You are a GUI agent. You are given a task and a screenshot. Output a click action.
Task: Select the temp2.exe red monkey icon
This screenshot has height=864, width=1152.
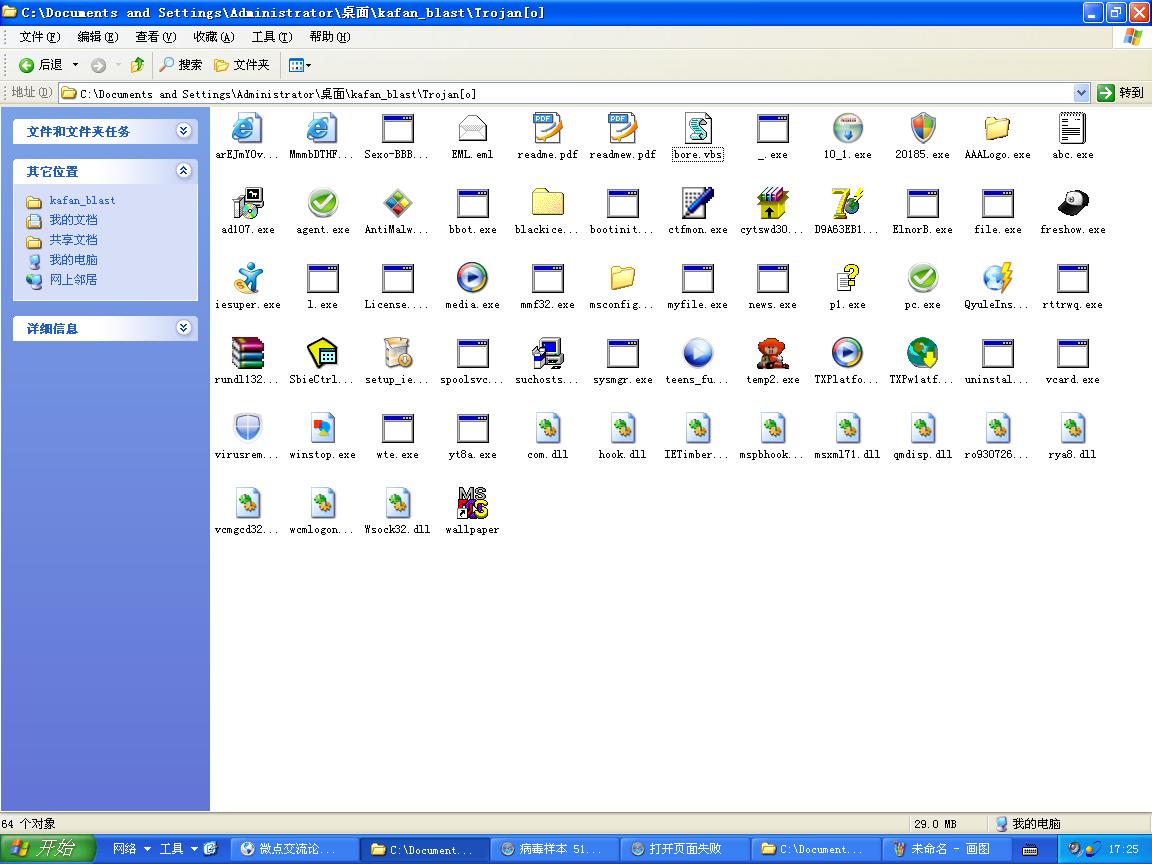(772, 353)
